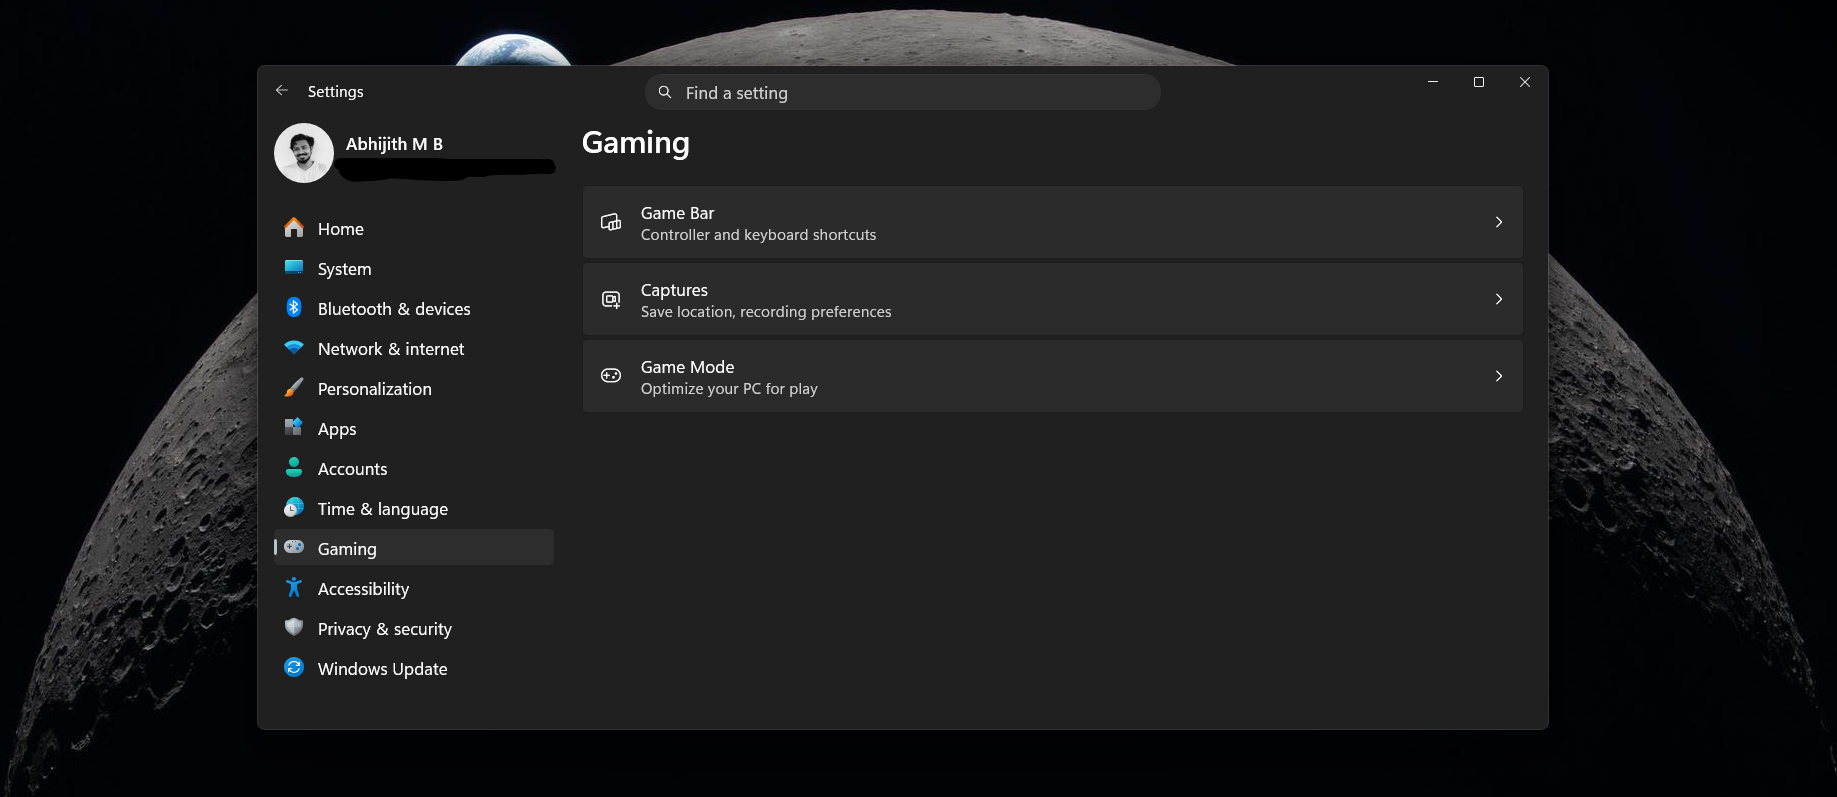This screenshot has width=1837, height=797.
Task: Click the Privacy & security shield icon
Action: coord(294,627)
